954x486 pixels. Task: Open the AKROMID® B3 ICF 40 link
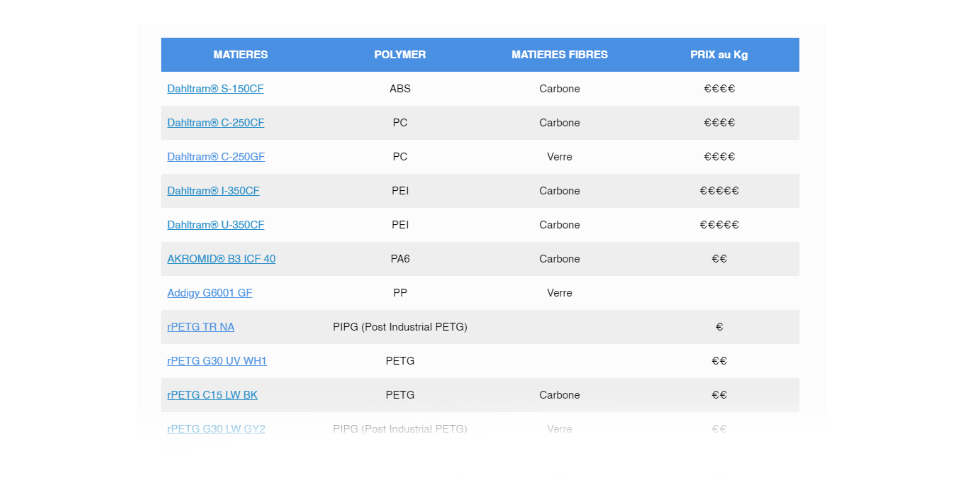[x=221, y=259]
